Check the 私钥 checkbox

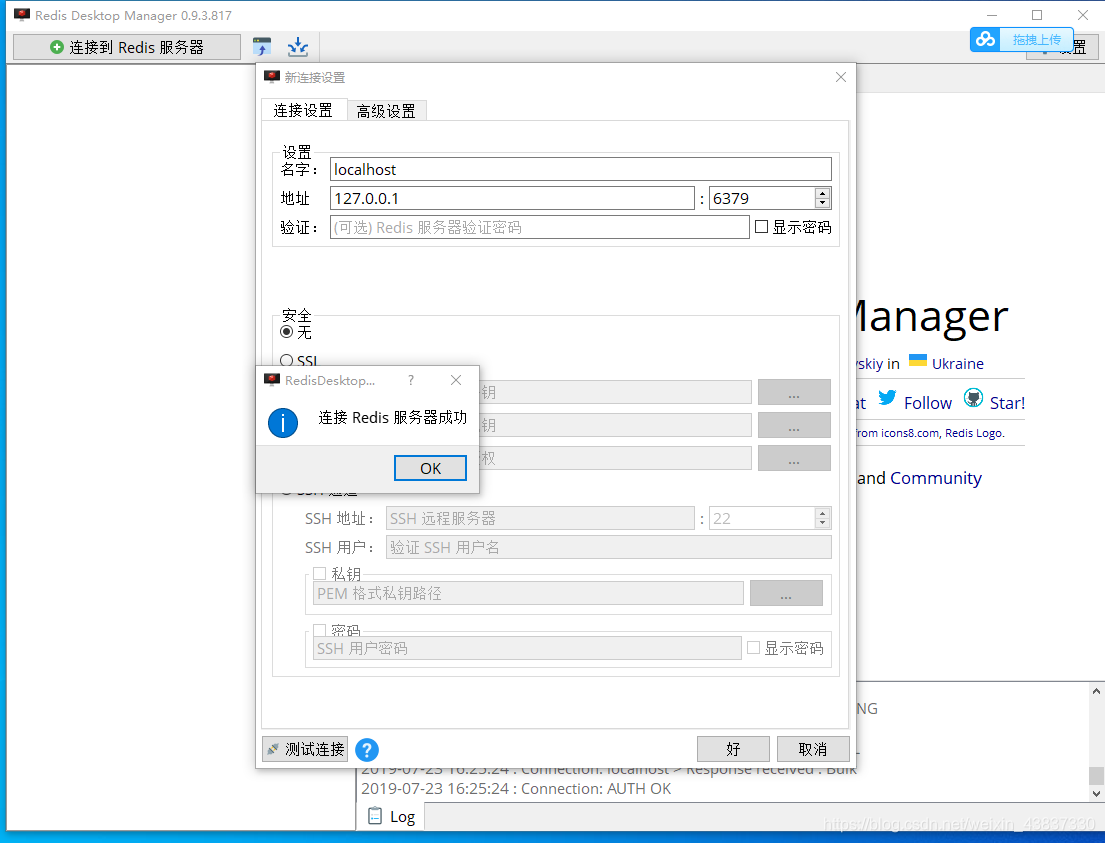(319, 574)
